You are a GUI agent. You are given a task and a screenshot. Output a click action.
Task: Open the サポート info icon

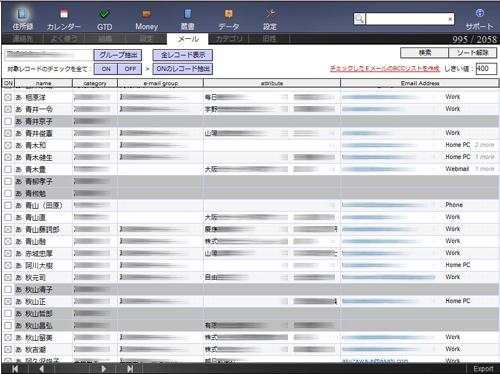click(480, 13)
